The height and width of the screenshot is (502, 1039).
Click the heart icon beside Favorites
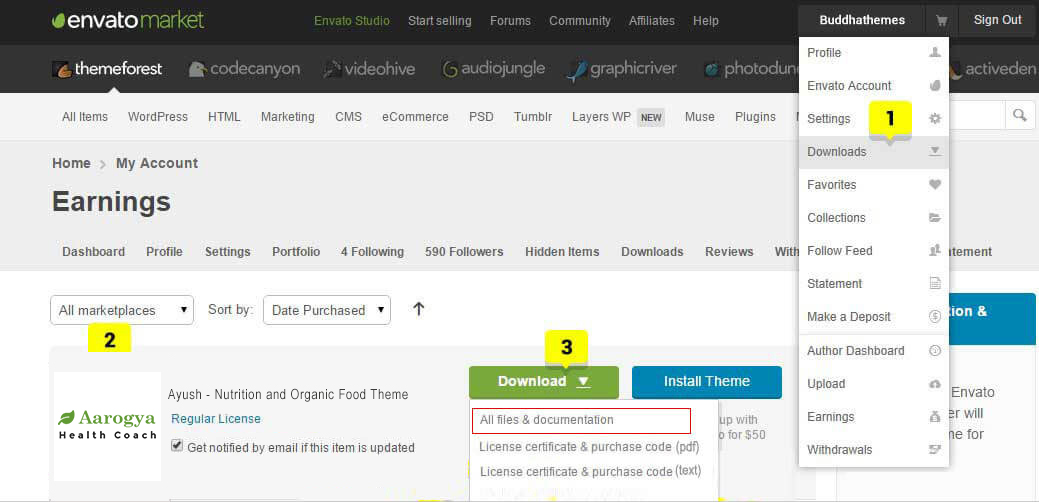(x=934, y=185)
